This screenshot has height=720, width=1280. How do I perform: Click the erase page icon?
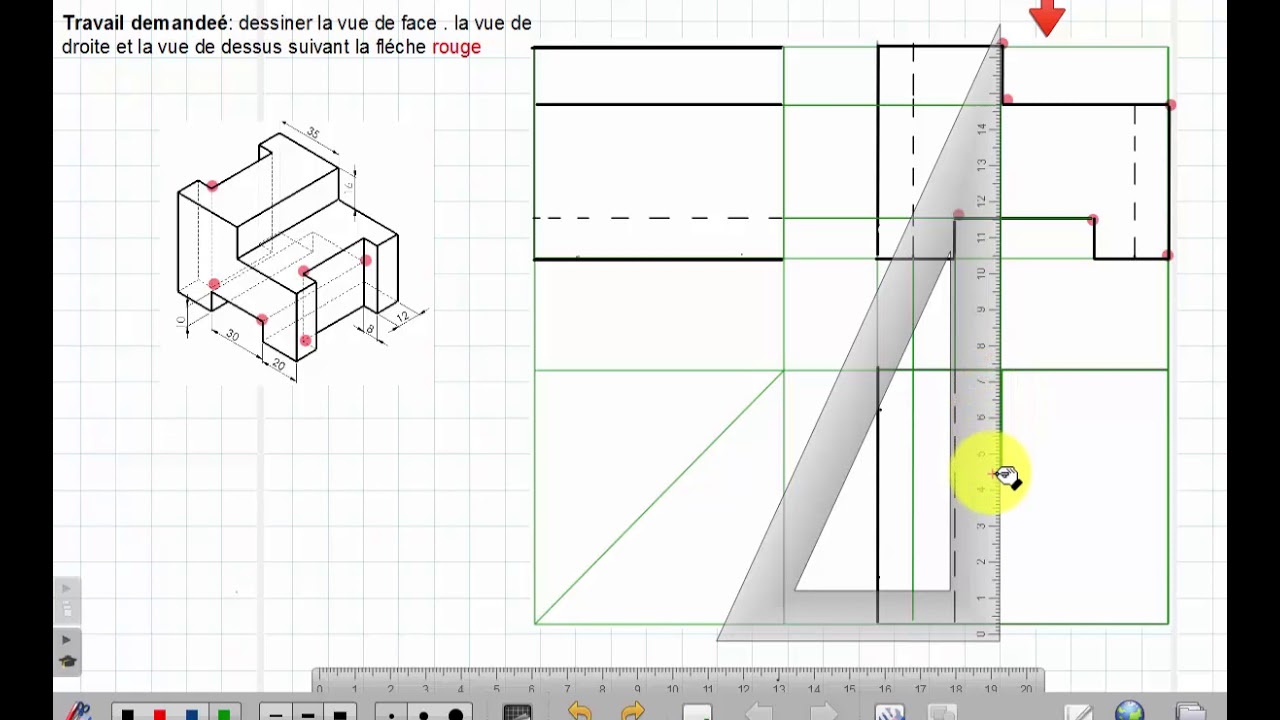890,713
